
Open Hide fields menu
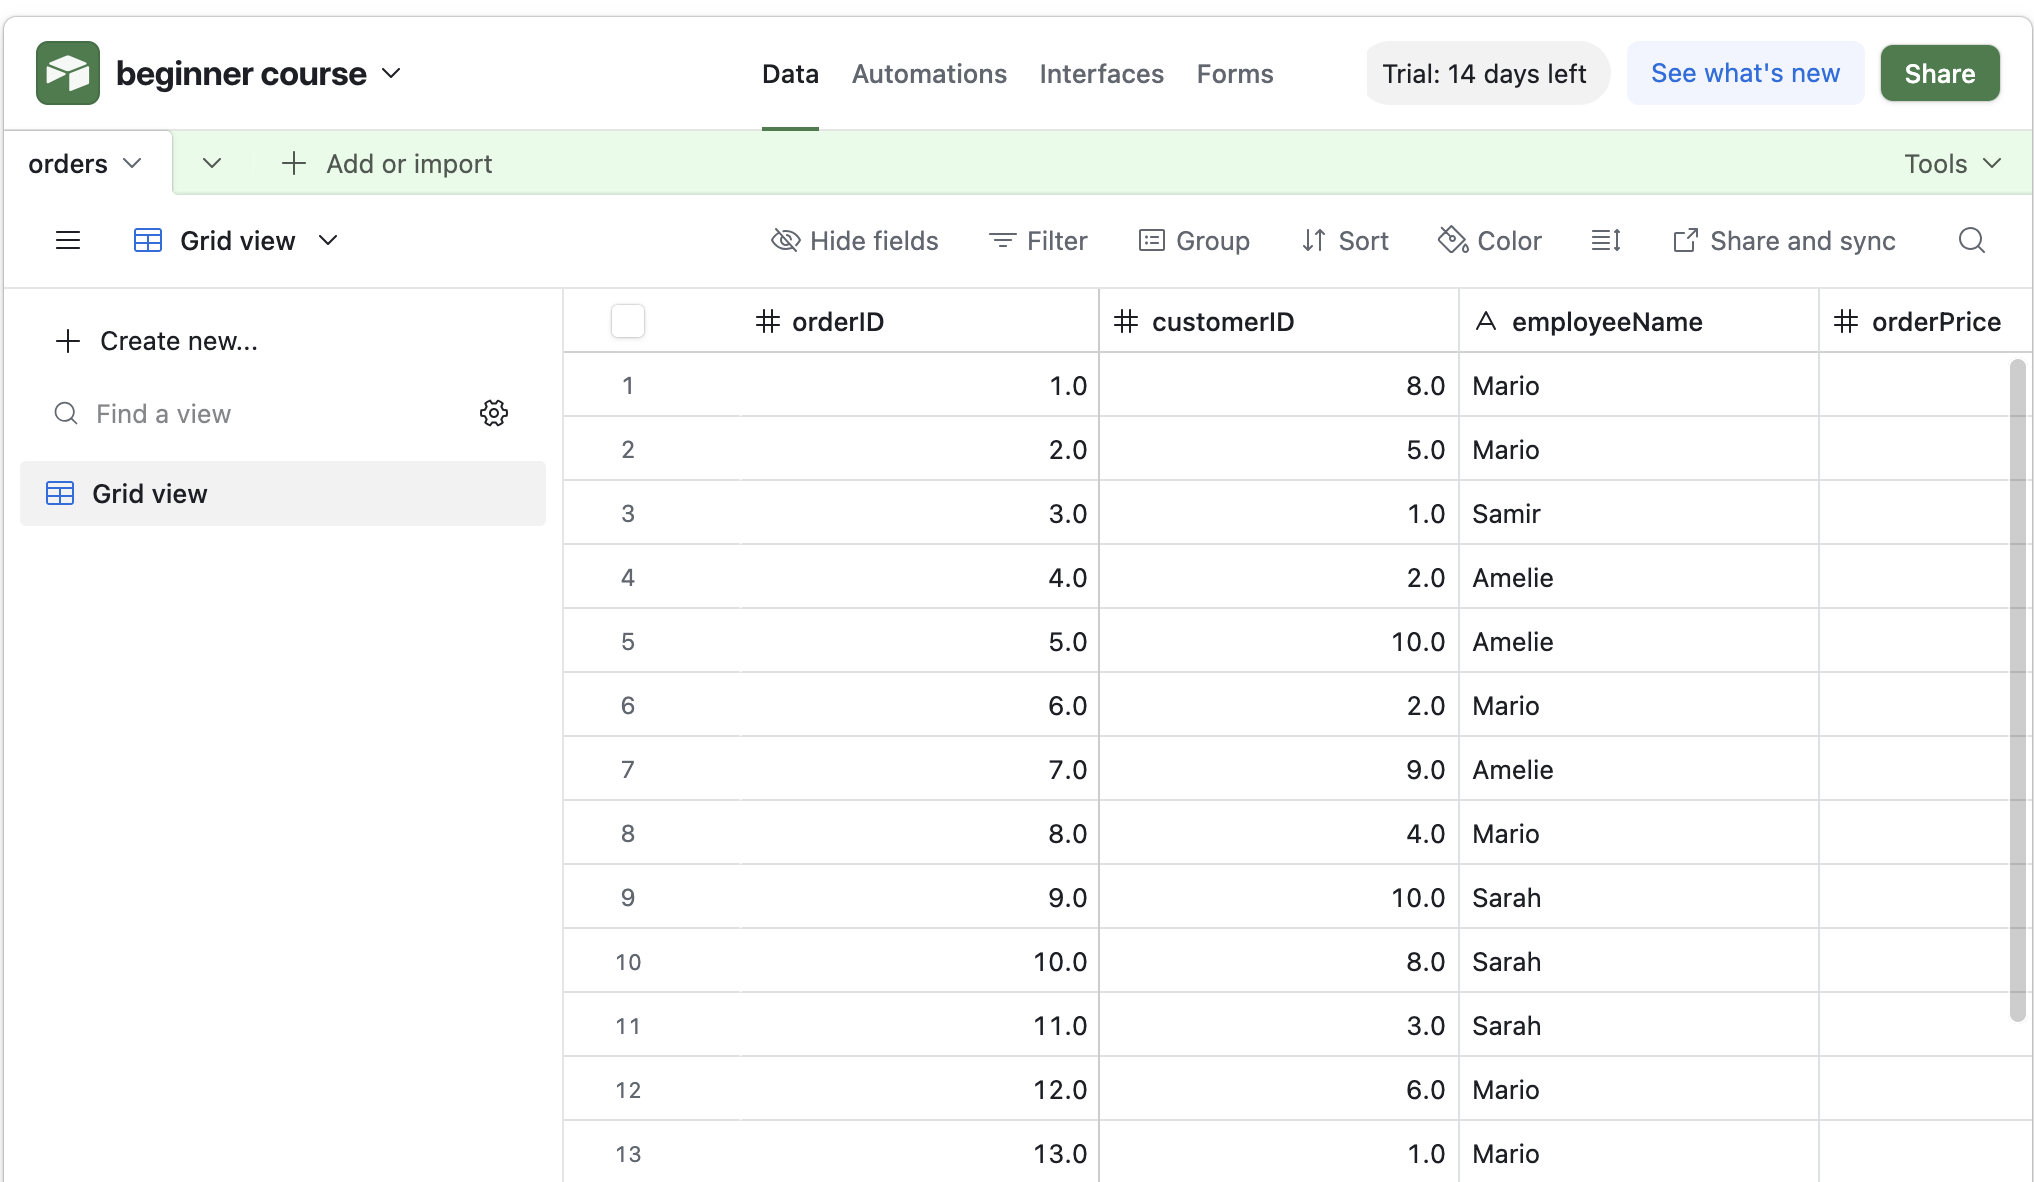point(855,241)
